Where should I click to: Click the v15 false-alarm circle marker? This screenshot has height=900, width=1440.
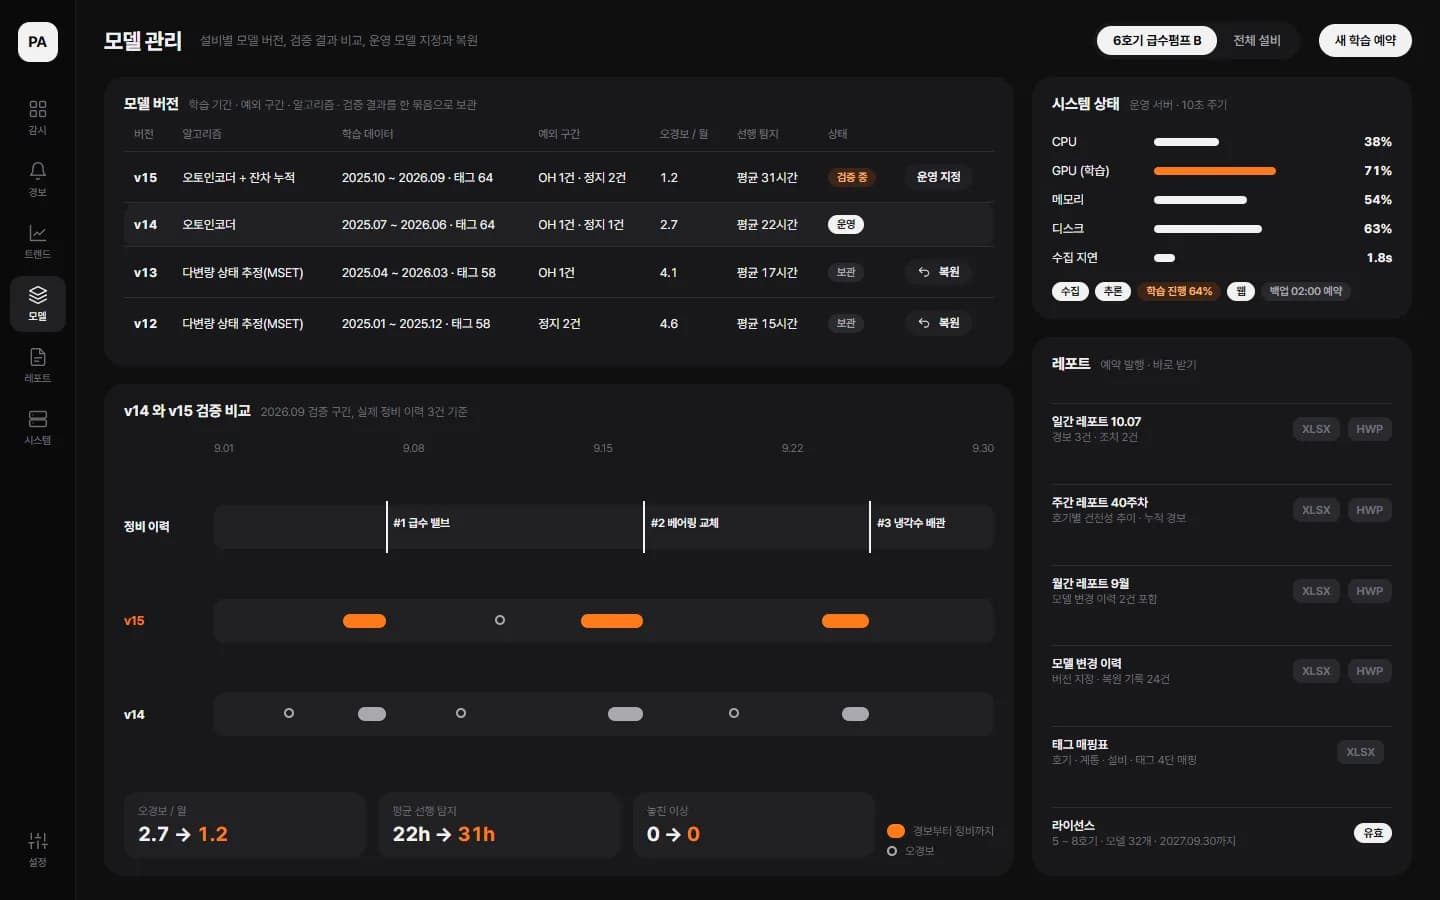(500, 620)
